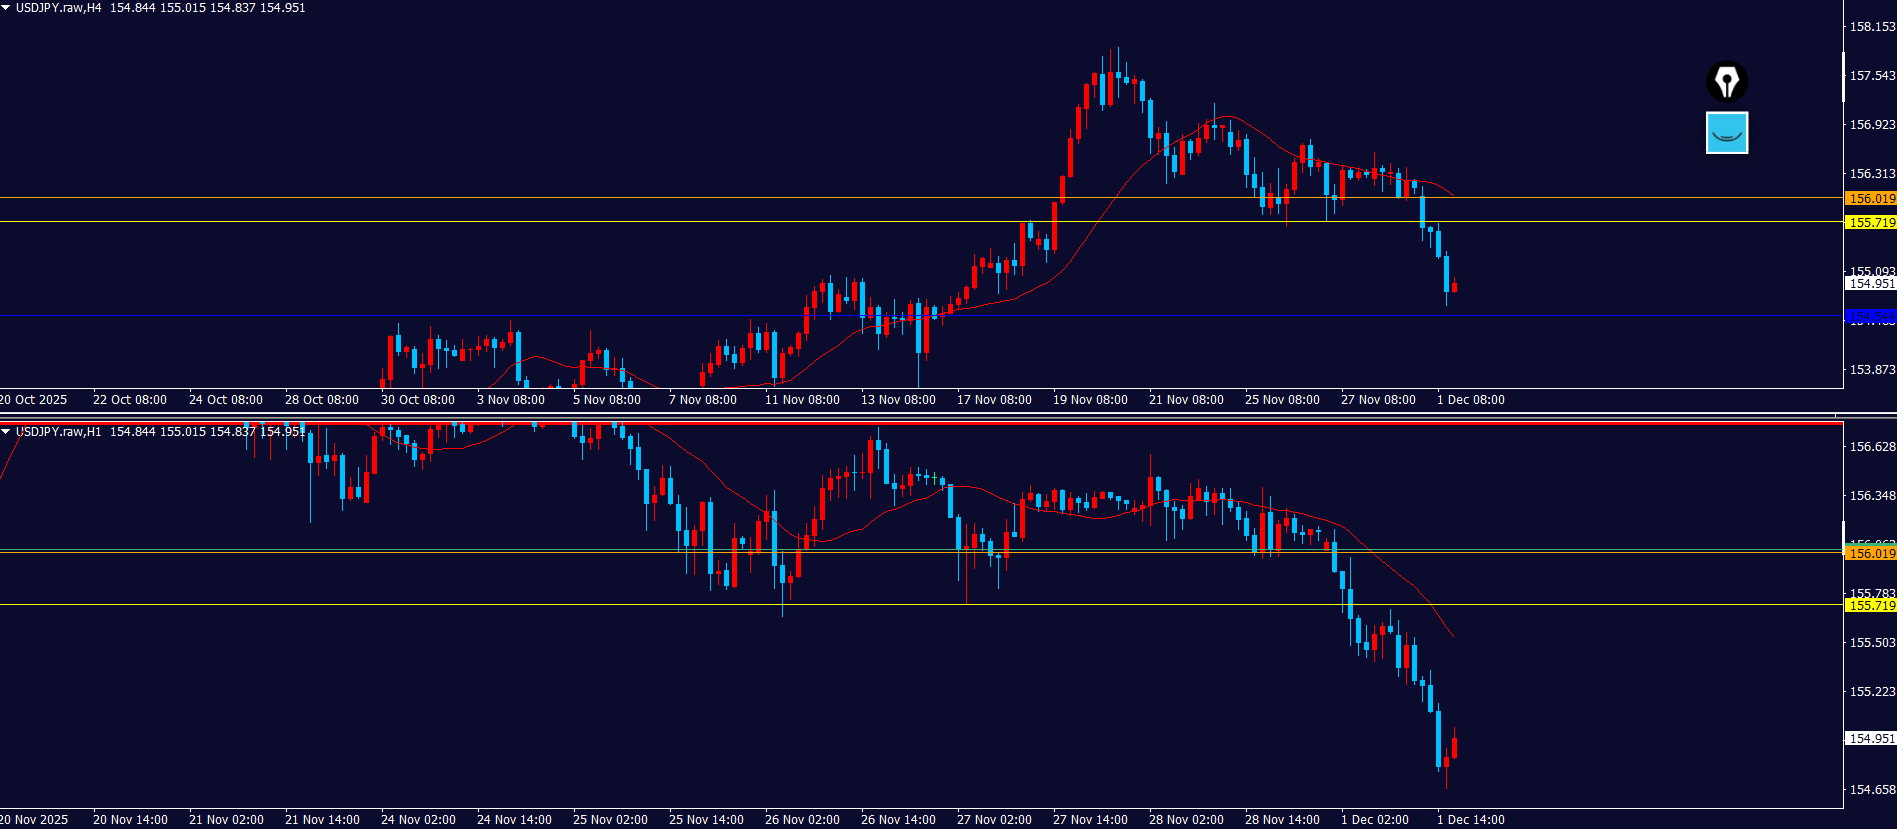Click orange 156.019 price tag on H1 chart
This screenshot has width=1897, height=829.
1870,554
